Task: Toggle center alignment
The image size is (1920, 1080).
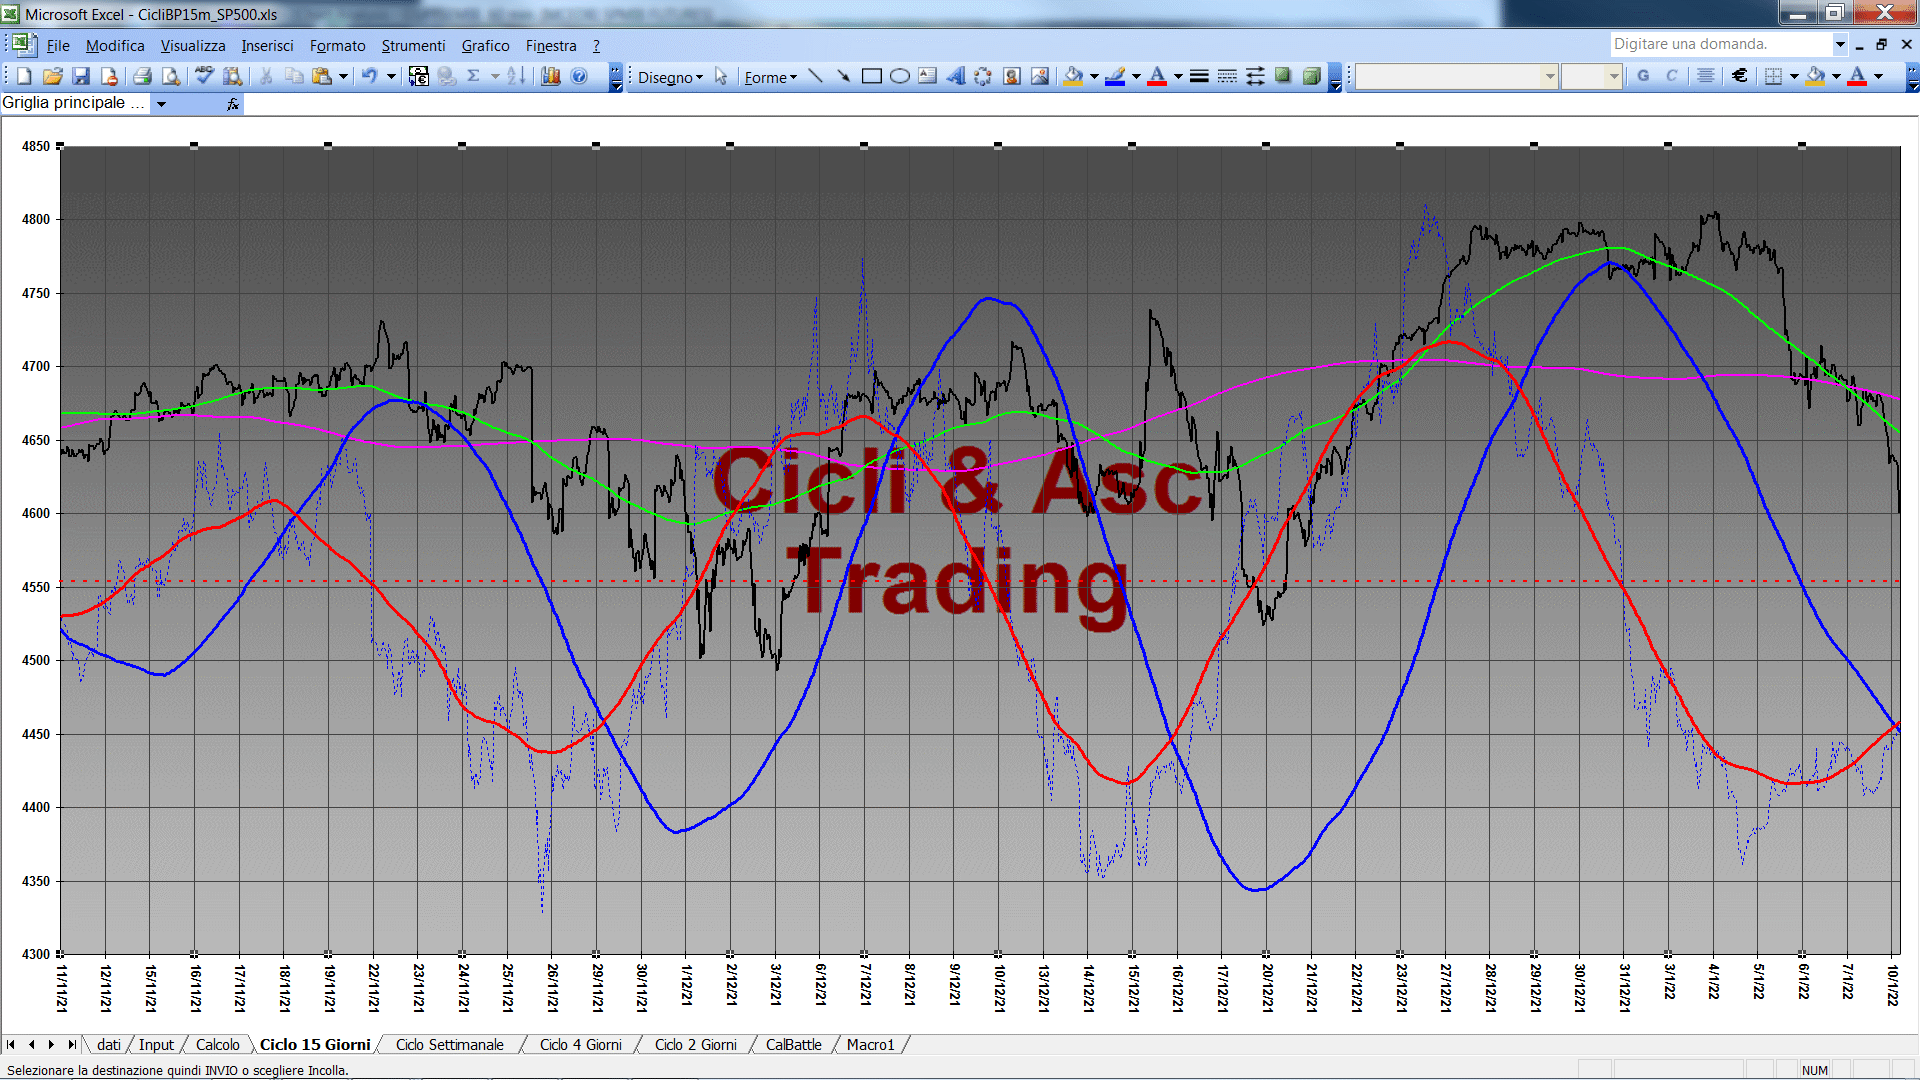Action: click(1706, 76)
